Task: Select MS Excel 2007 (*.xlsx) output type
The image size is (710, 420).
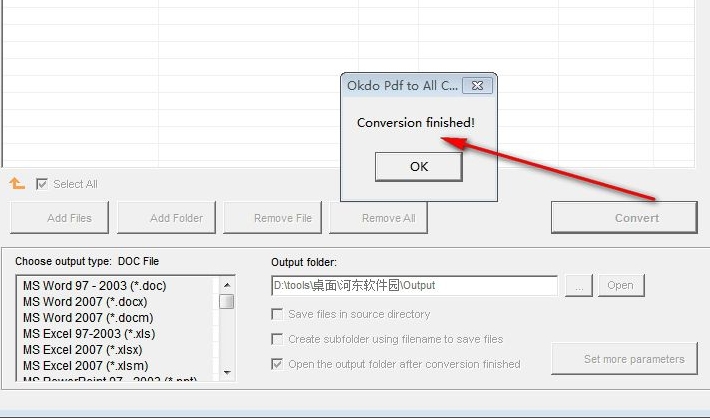Action: tap(83, 349)
